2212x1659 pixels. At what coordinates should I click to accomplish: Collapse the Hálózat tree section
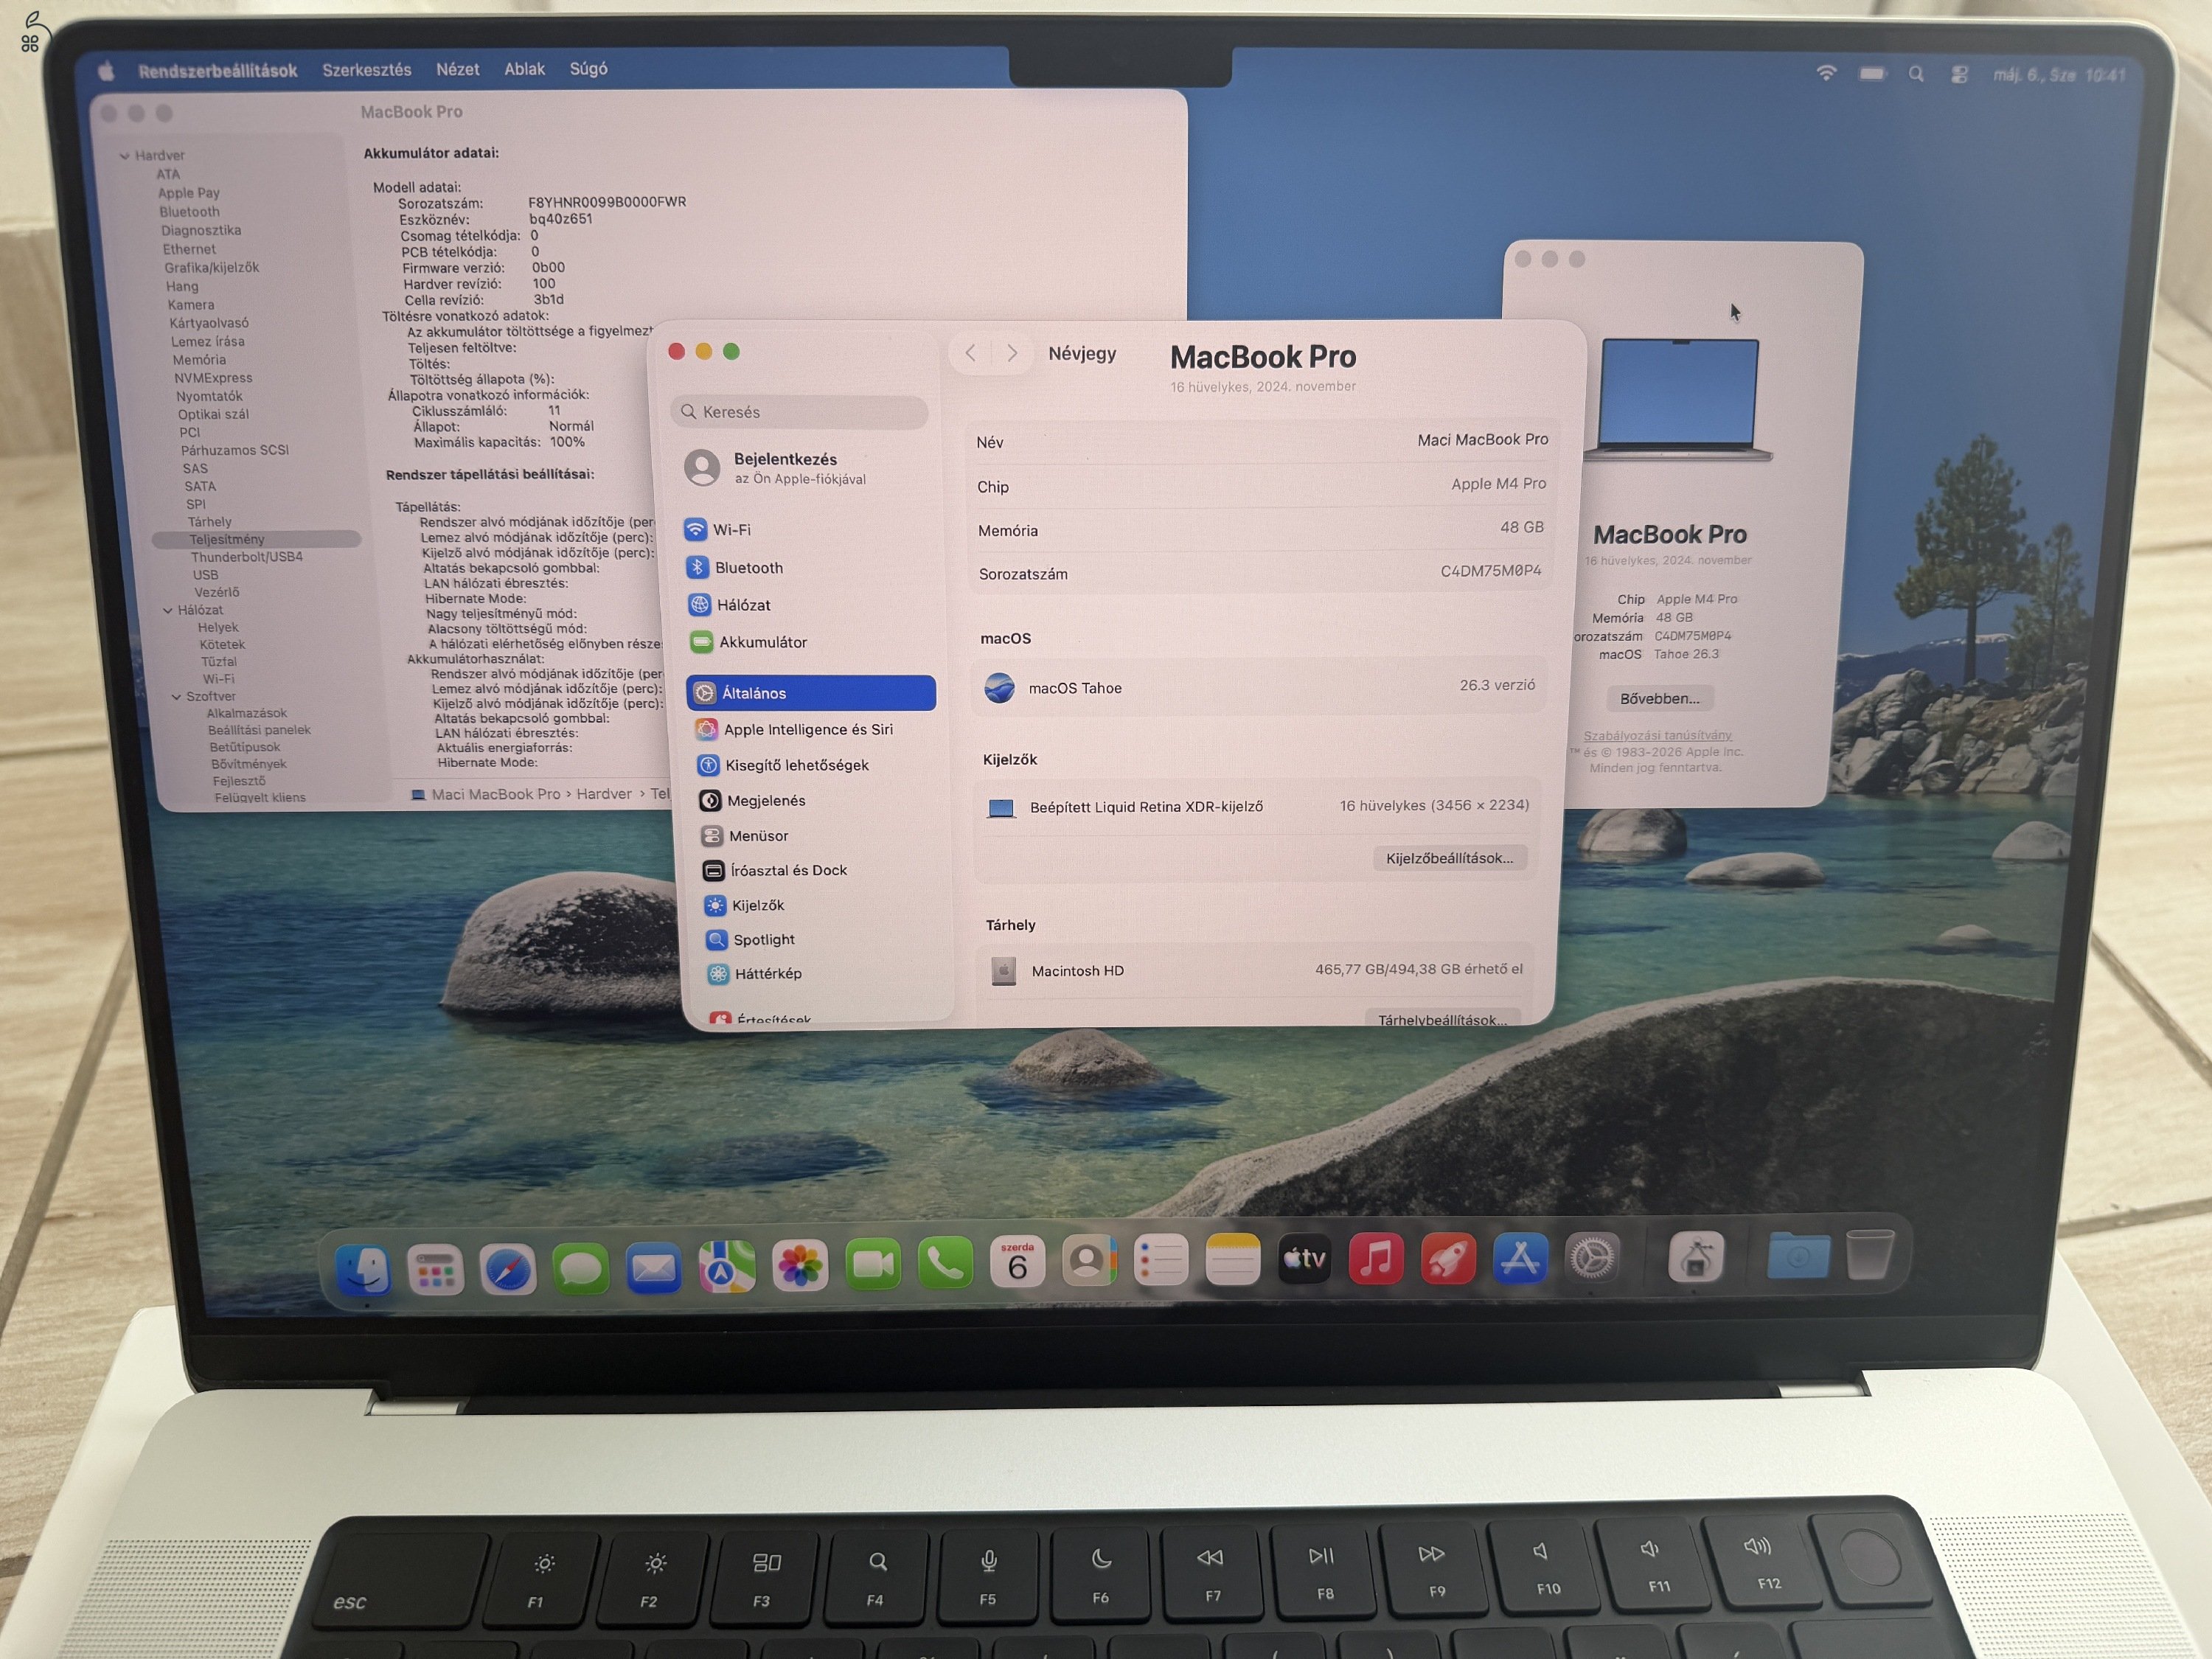tap(167, 610)
